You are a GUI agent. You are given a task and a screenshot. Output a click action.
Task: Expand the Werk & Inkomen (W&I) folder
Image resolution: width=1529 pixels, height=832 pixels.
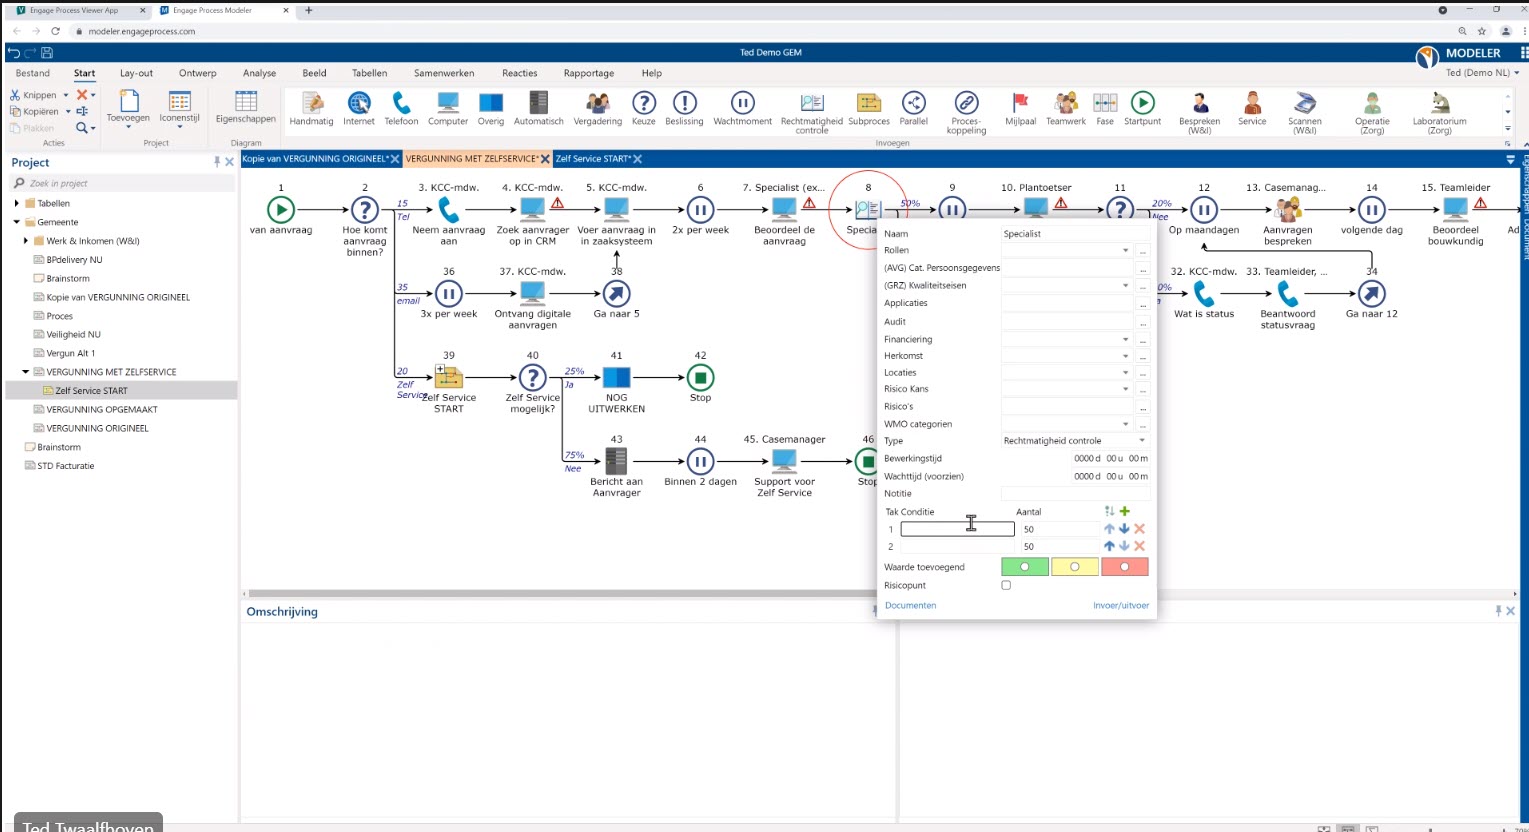coord(26,241)
